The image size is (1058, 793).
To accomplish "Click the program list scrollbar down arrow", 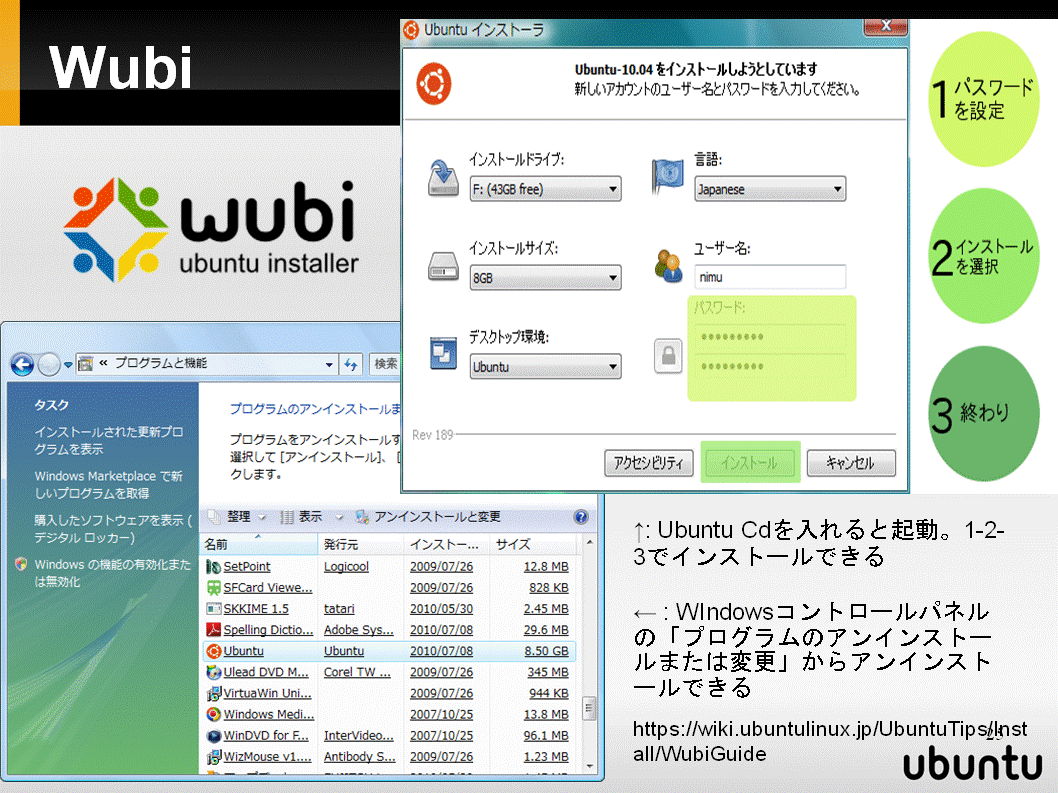I will coord(590,766).
